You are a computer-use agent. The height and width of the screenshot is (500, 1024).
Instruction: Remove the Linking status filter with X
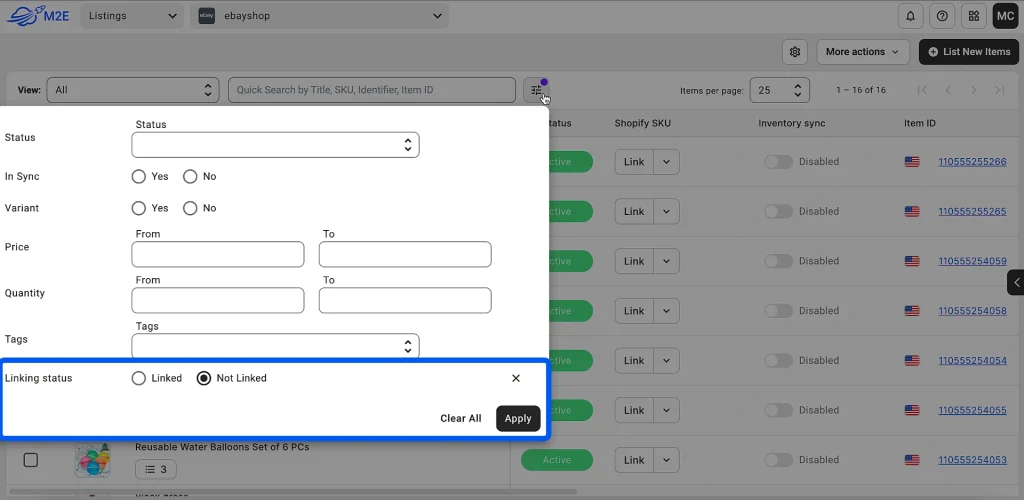516,378
